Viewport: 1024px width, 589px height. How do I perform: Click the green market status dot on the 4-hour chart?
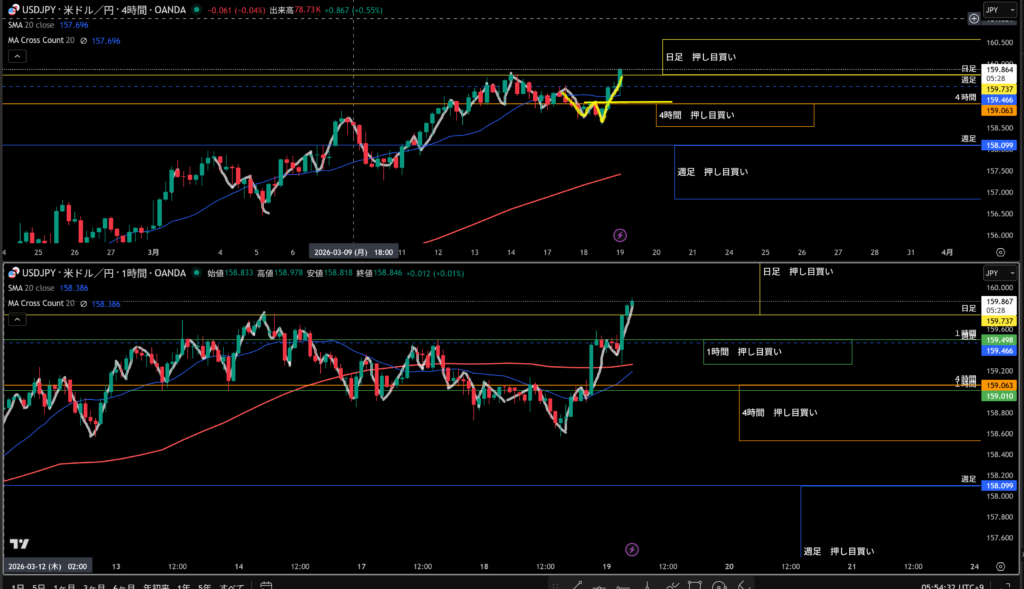[195, 9]
